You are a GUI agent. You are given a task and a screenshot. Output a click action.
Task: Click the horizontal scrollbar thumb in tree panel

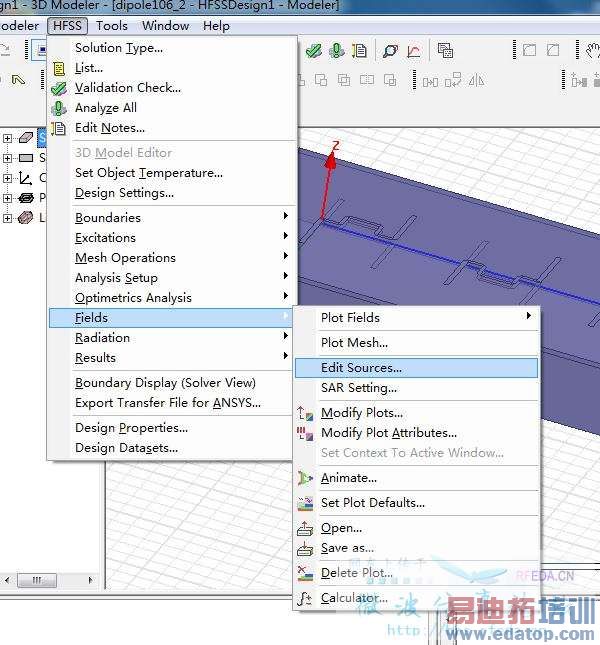point(38,580)
